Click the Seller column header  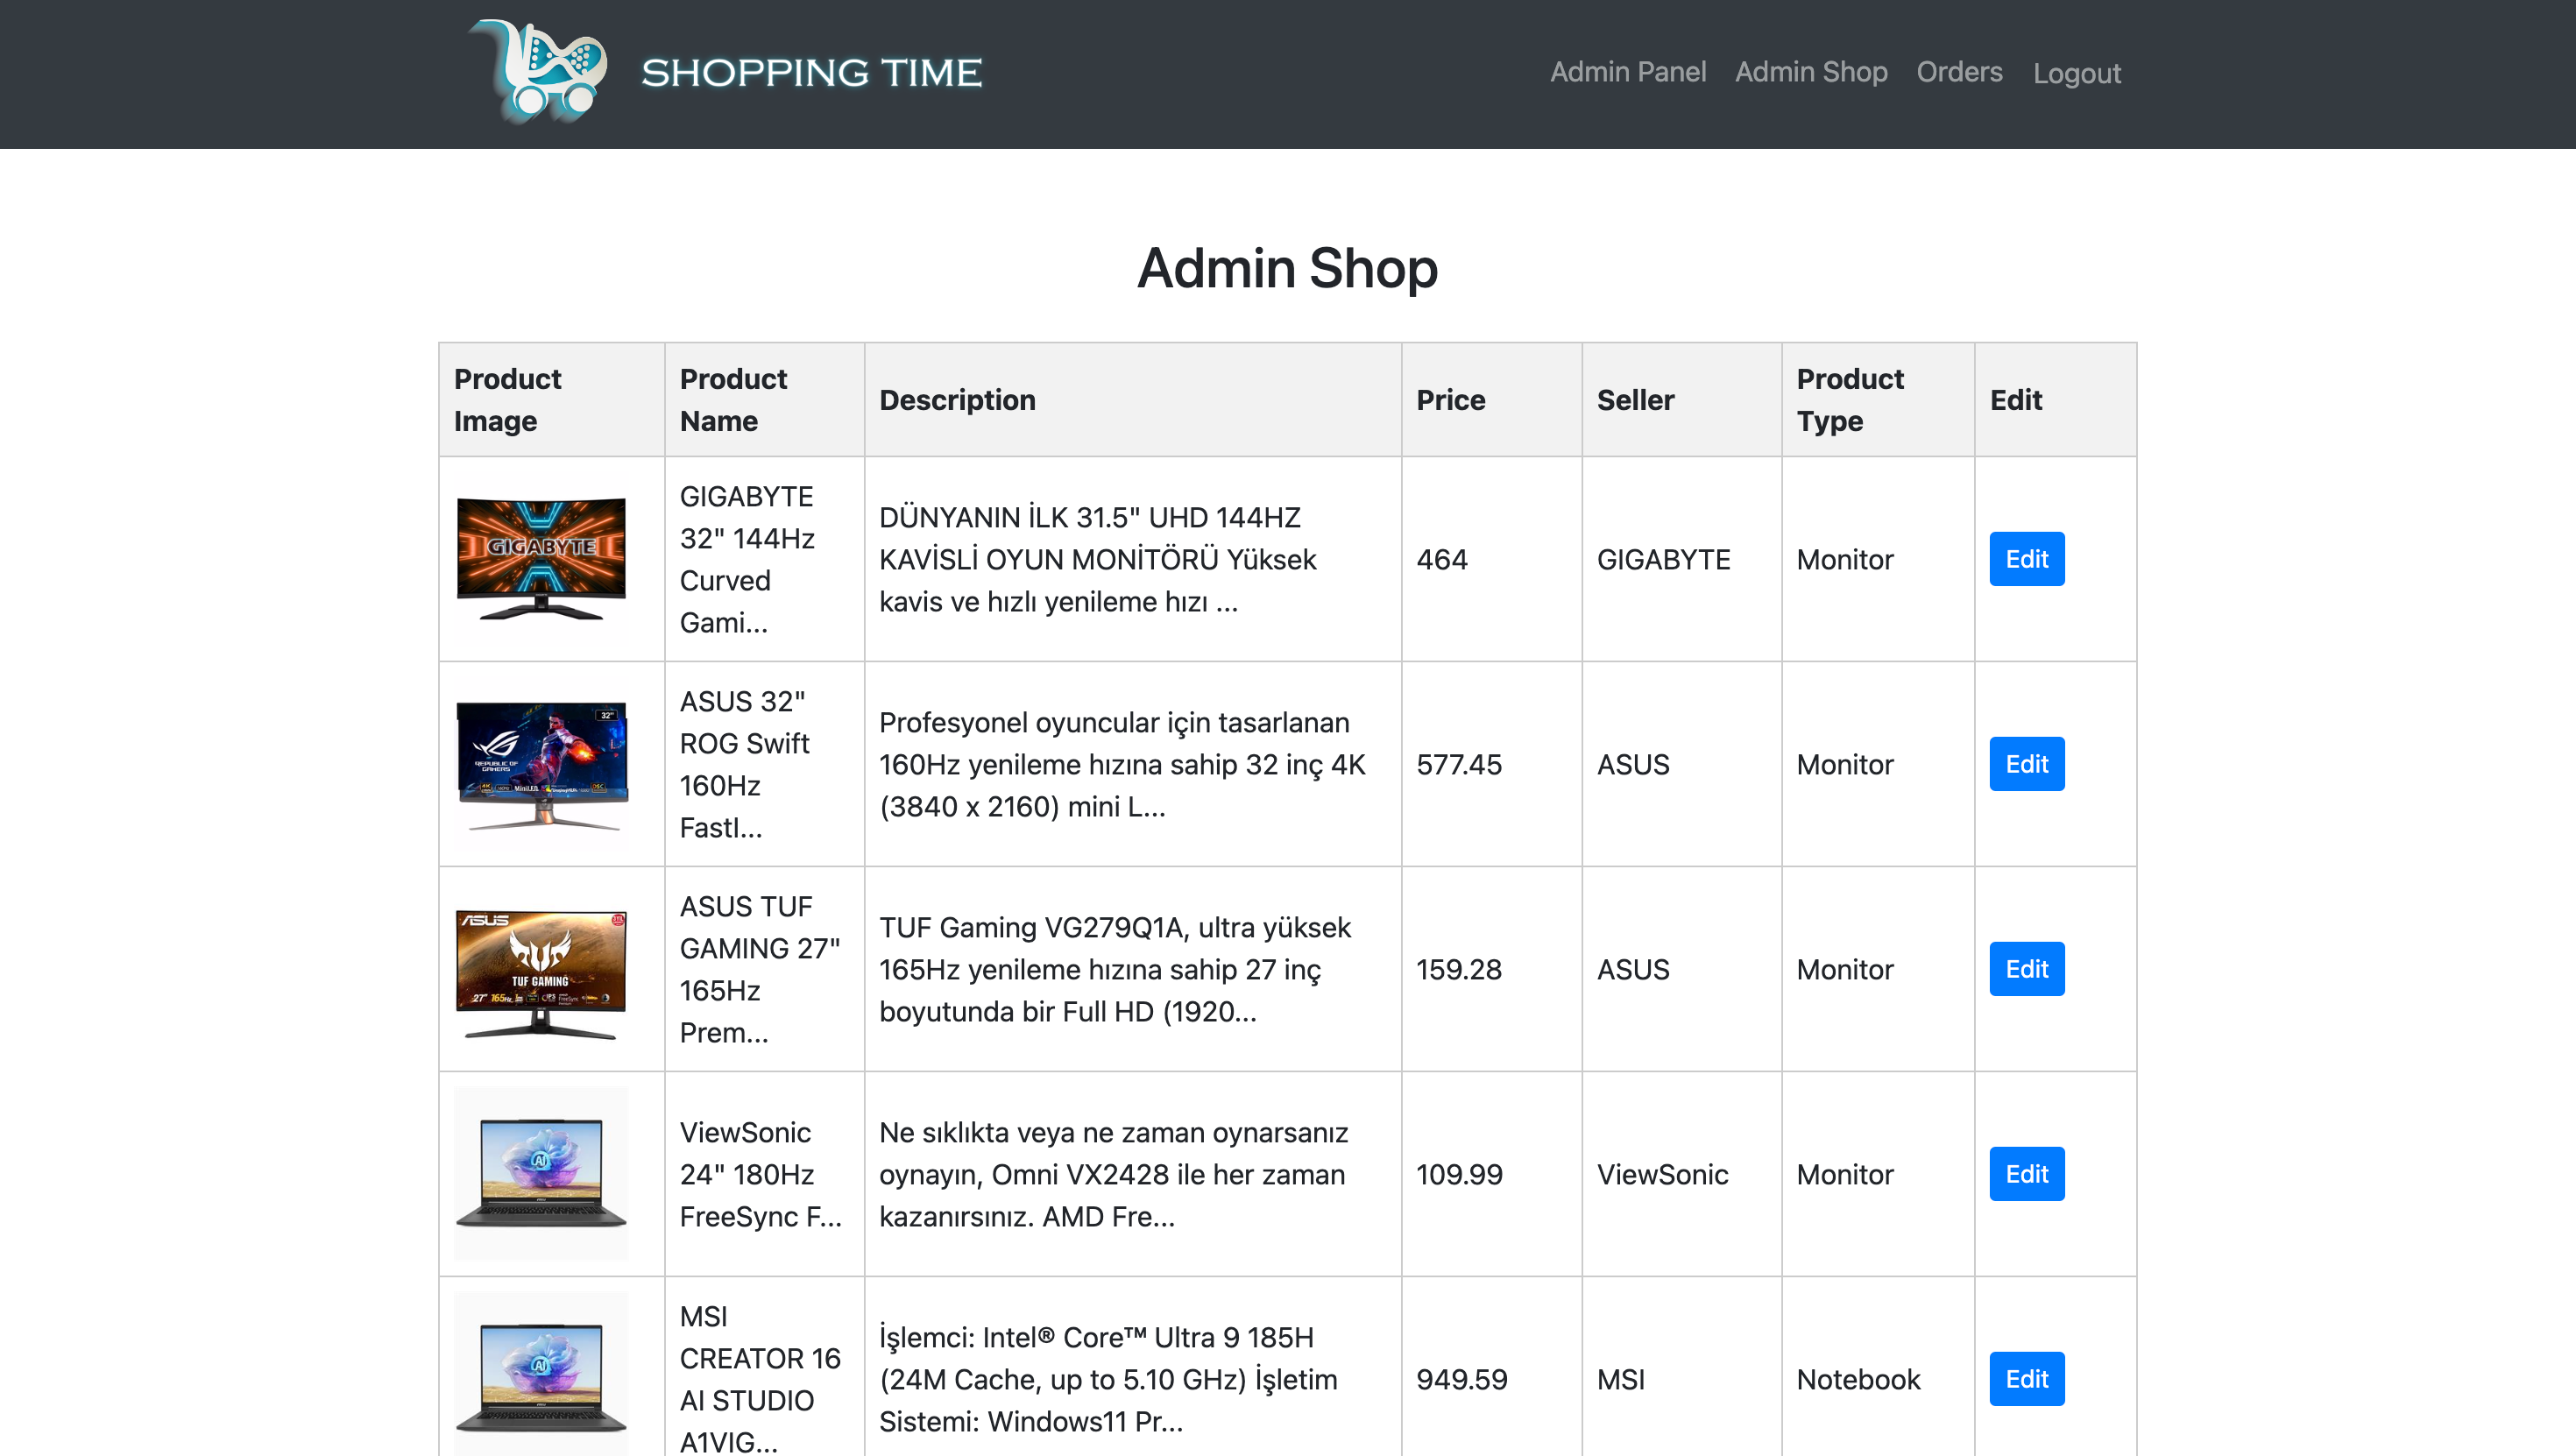[1681, 400]
